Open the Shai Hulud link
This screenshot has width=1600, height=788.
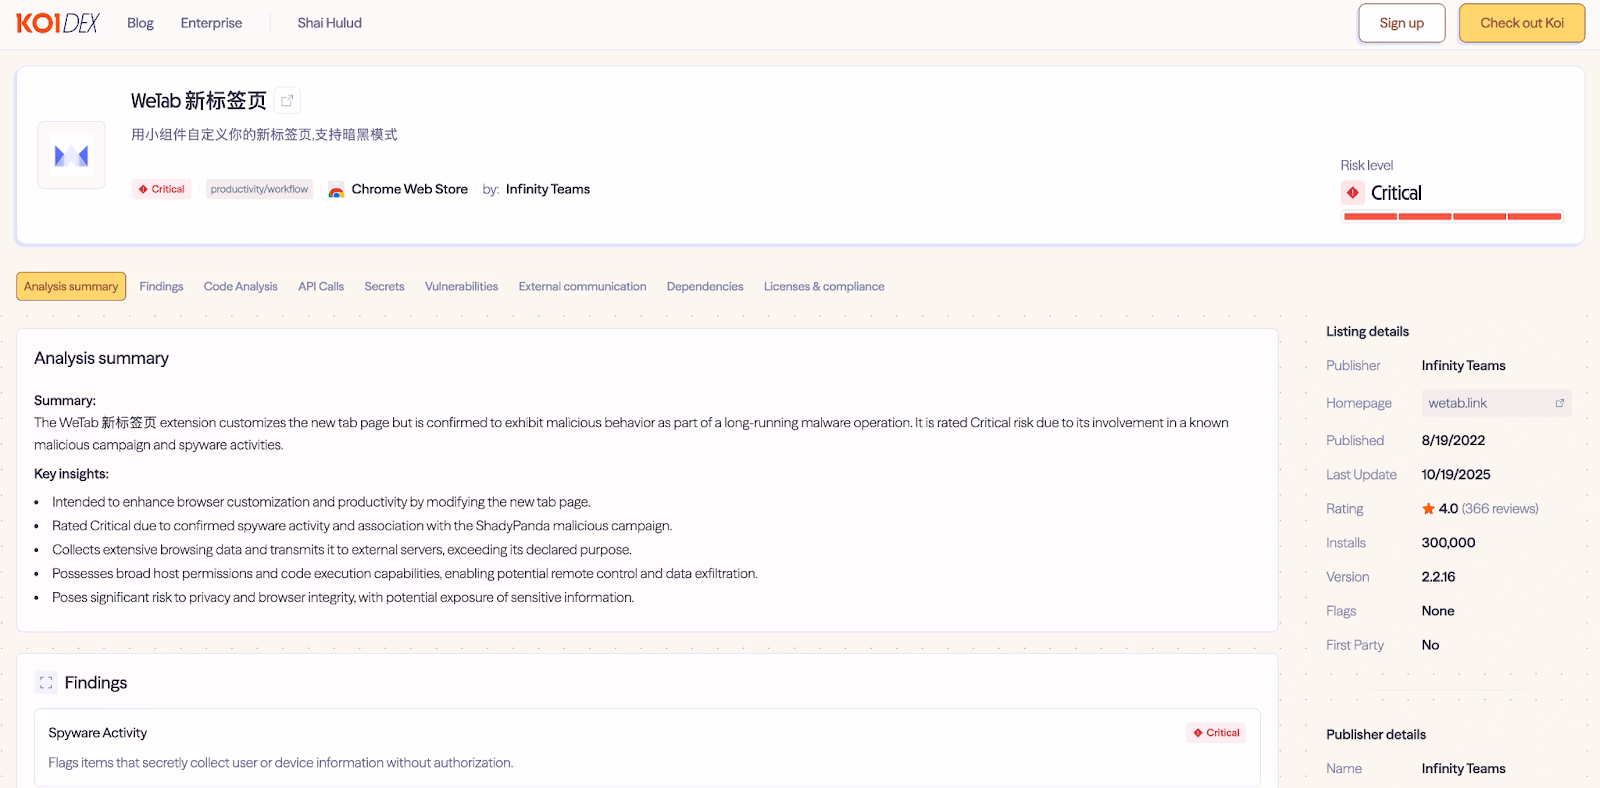tap(329, 23)
